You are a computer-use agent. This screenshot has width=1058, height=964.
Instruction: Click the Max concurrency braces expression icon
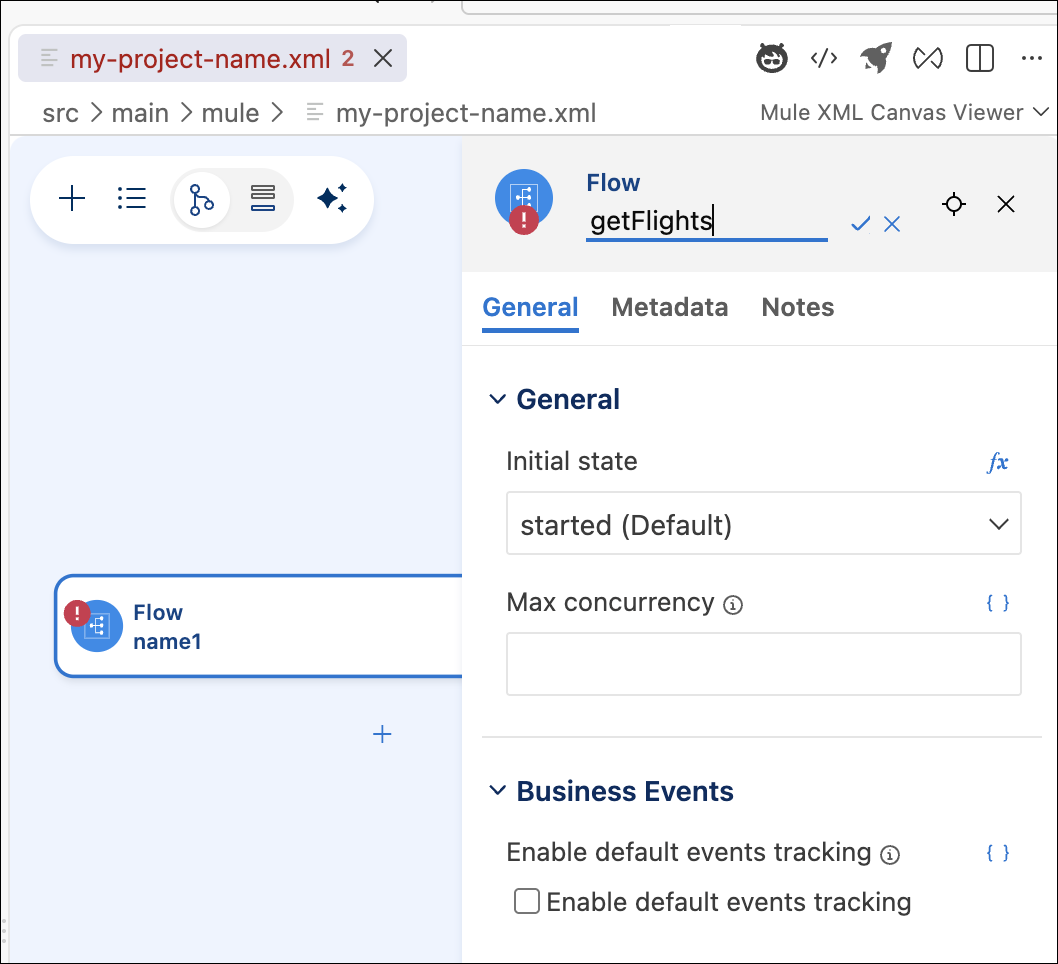(998, 603)
